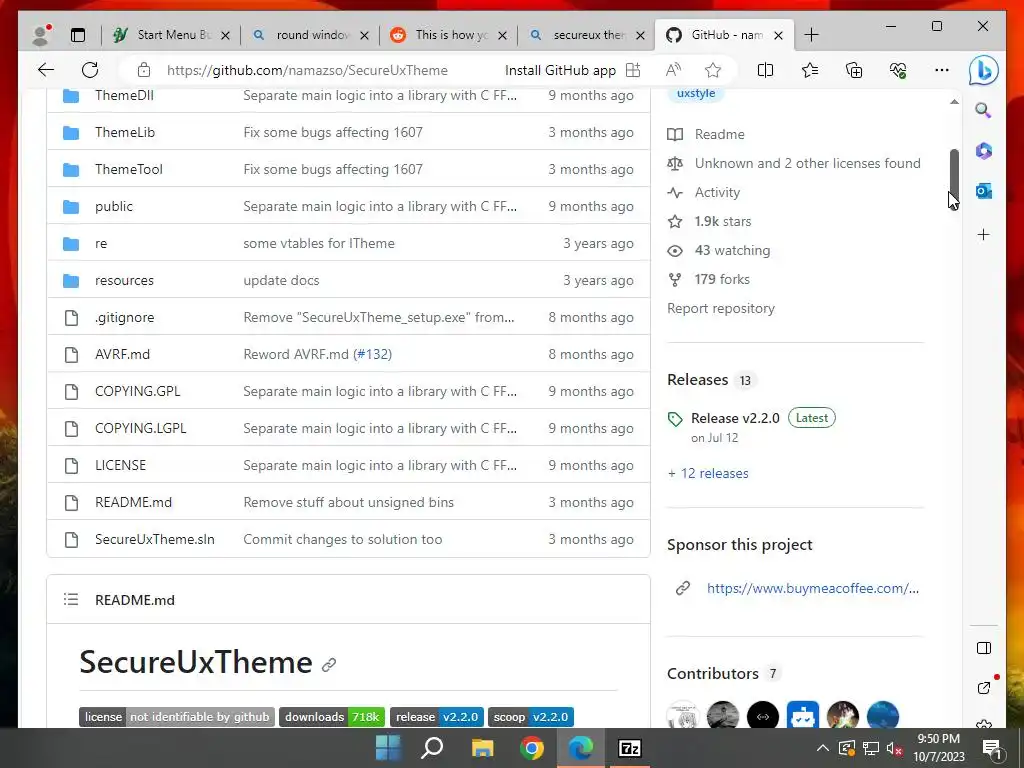The height and width of the screenshot is (768, 1024).
Task: Click Report repository link
Action: coord(721,308)
